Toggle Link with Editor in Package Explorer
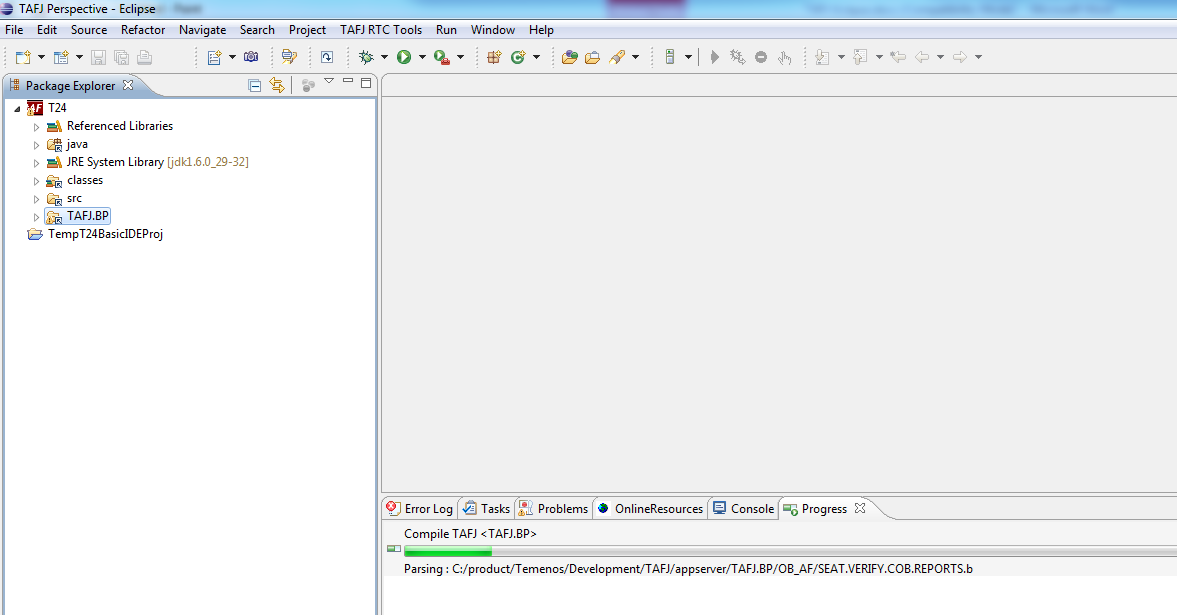Screen dimensions: 1177x615 277,86
